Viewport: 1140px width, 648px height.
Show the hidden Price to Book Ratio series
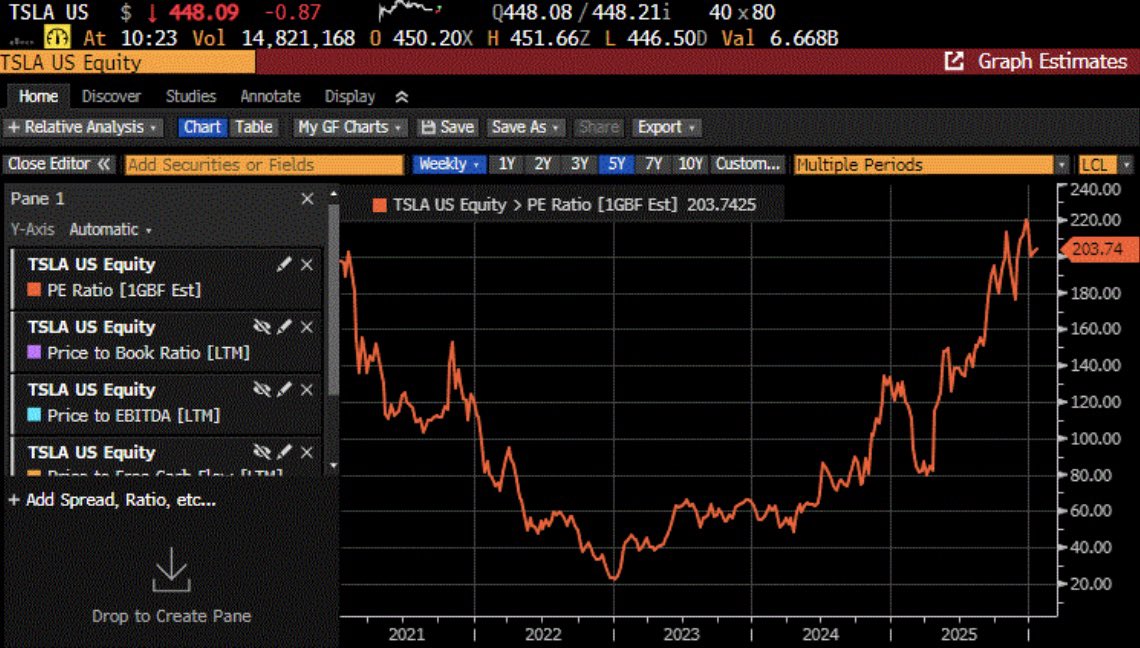click(x=262, y=327)
